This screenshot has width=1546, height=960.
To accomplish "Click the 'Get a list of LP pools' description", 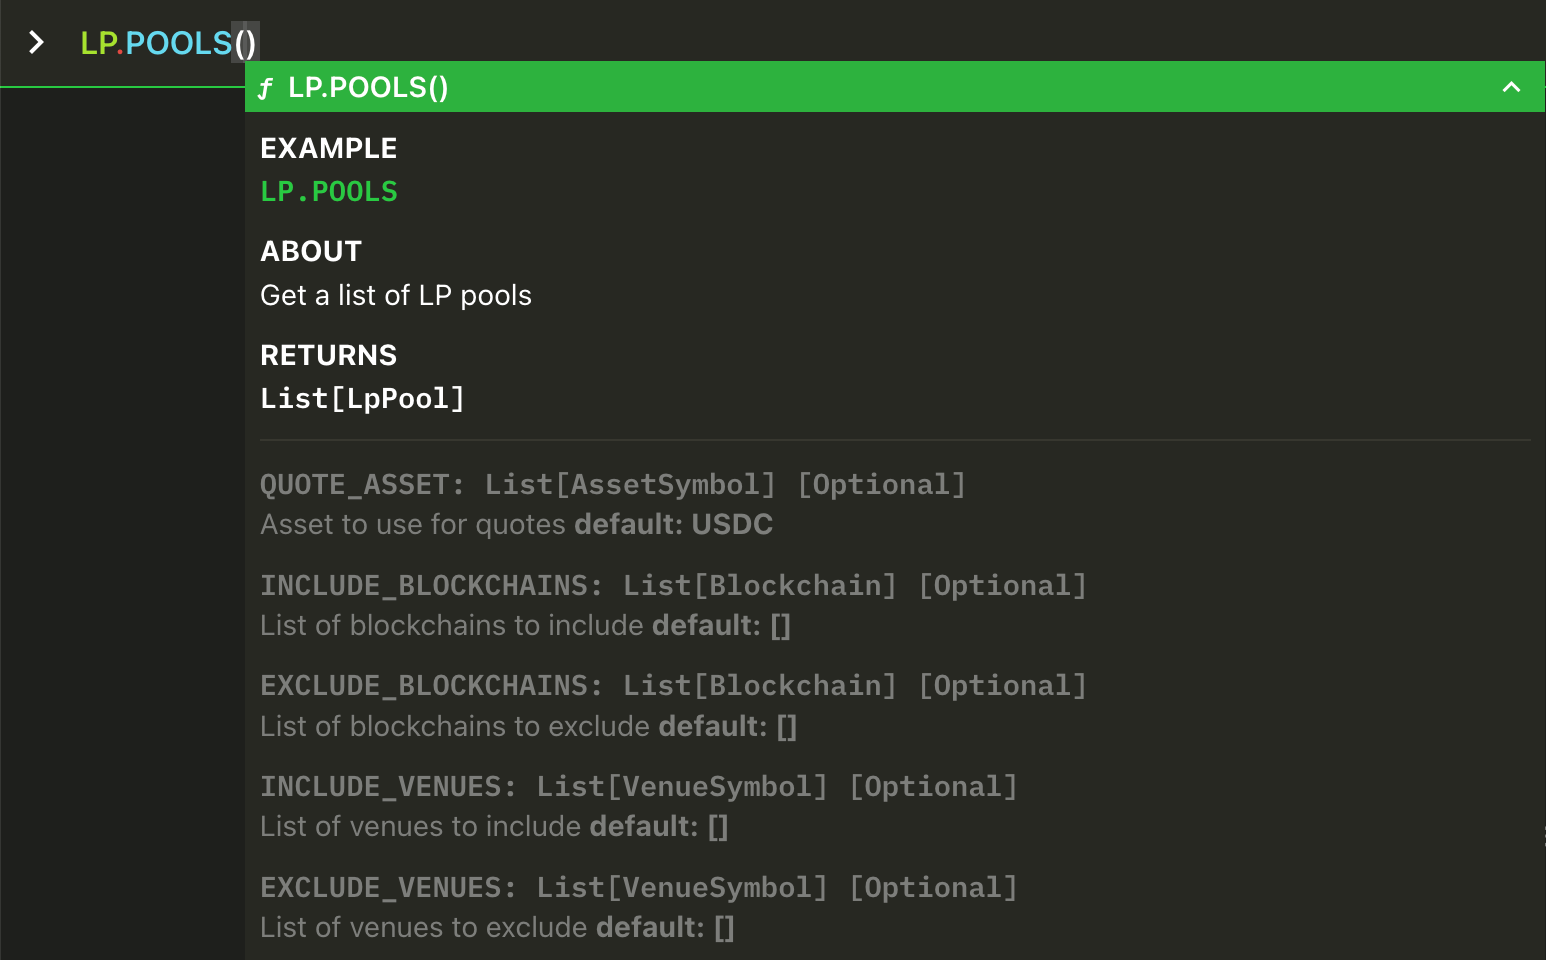I will (x=396, y=296).
